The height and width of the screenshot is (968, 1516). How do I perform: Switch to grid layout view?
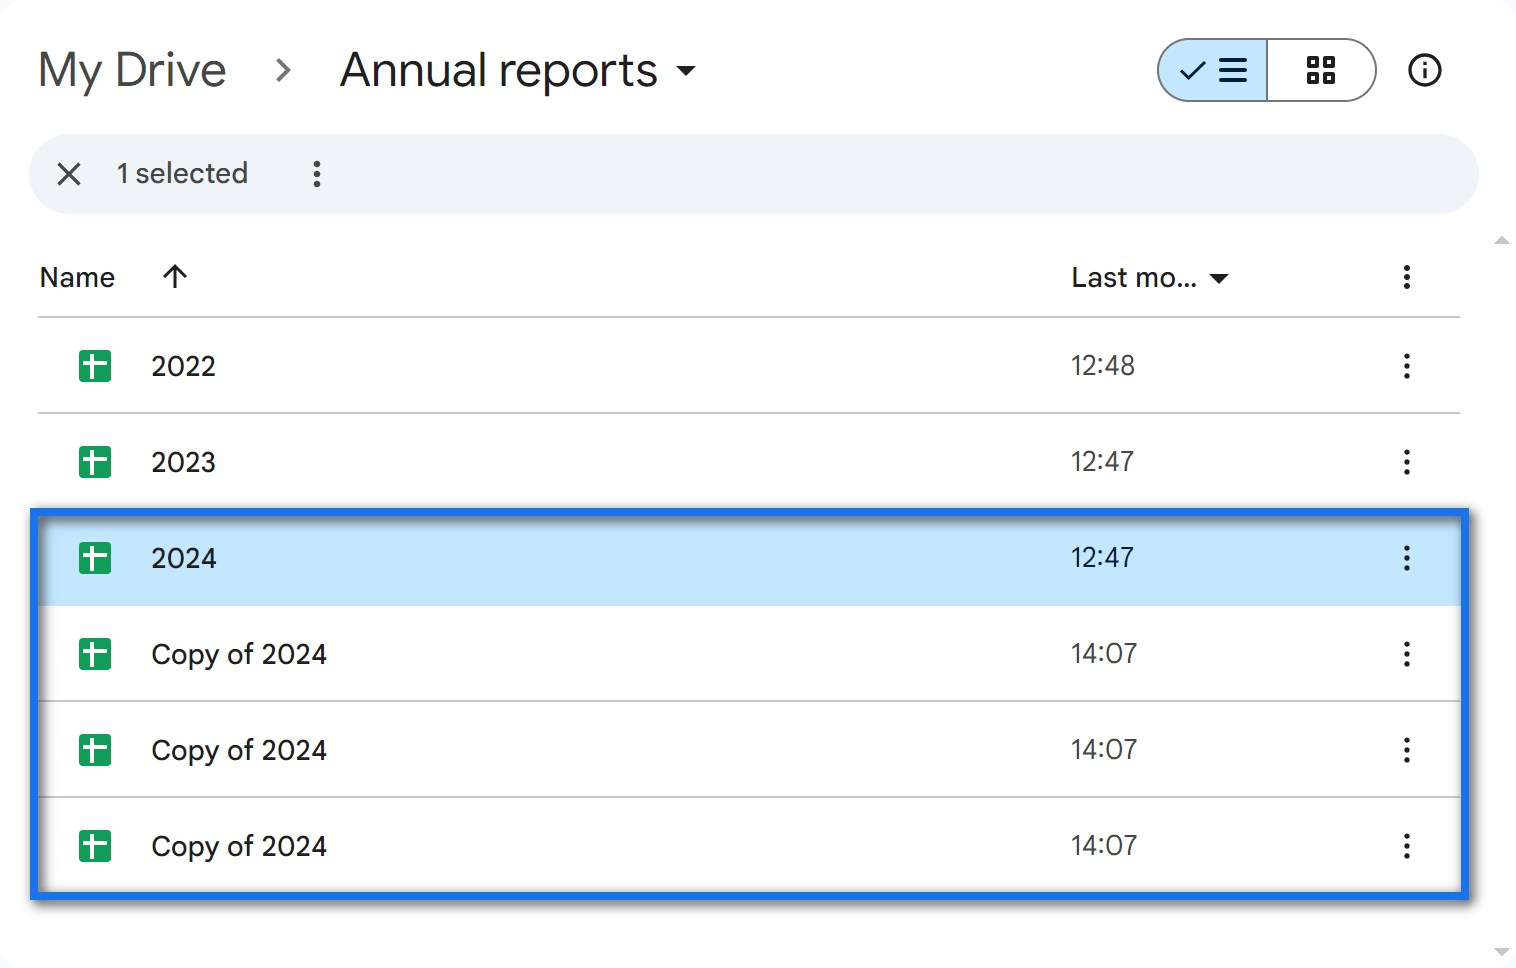[x=1321, y=70]
